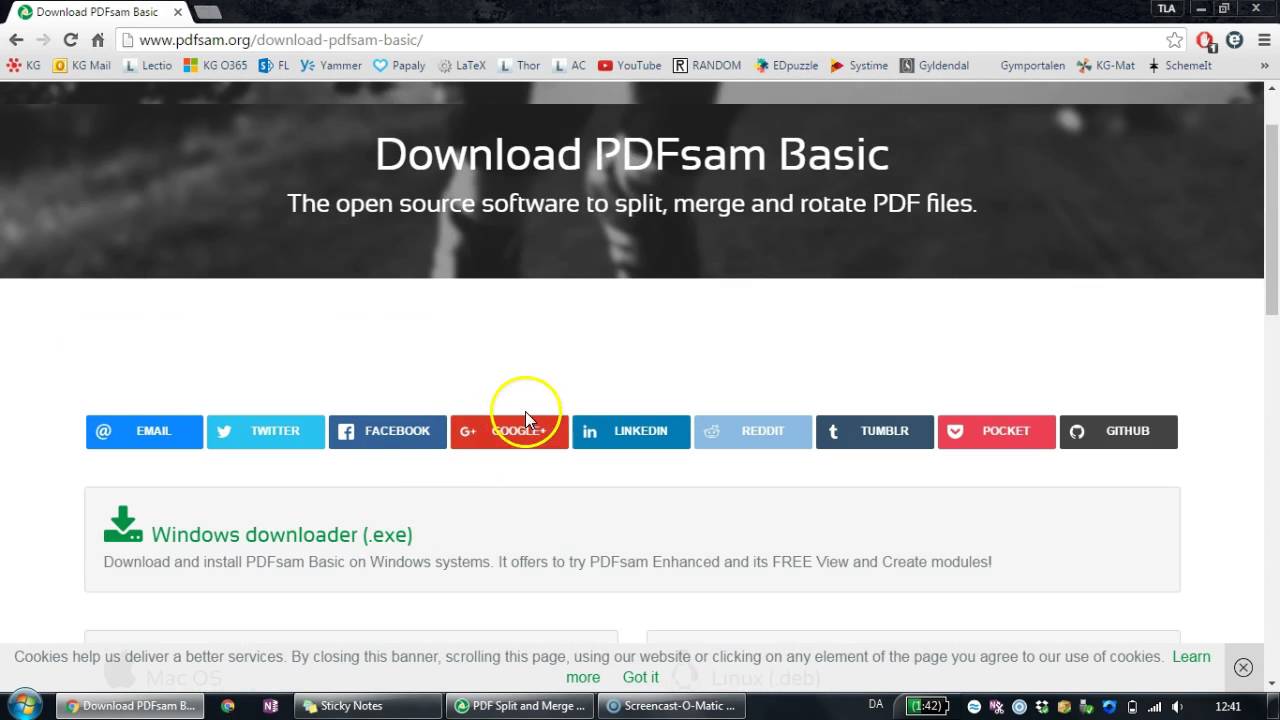The image size is (1280, 720).
Task: Open the YouTube bookmark
Action: (630, 65)
